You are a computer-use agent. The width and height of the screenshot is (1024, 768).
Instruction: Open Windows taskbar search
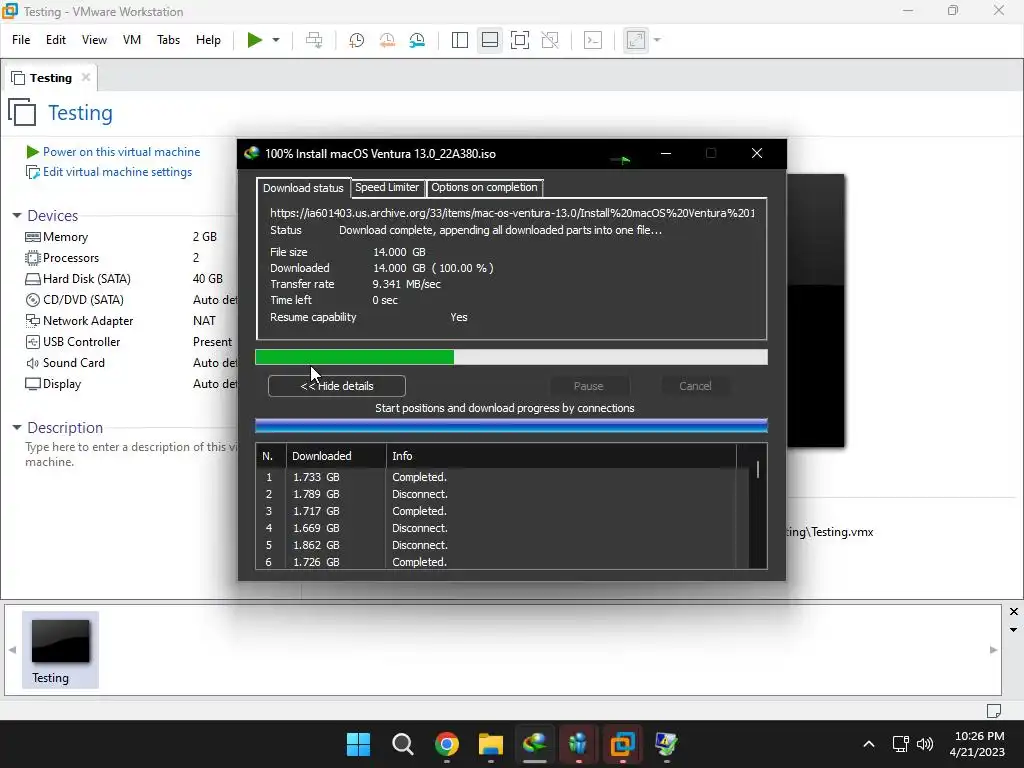click(402, 744)
